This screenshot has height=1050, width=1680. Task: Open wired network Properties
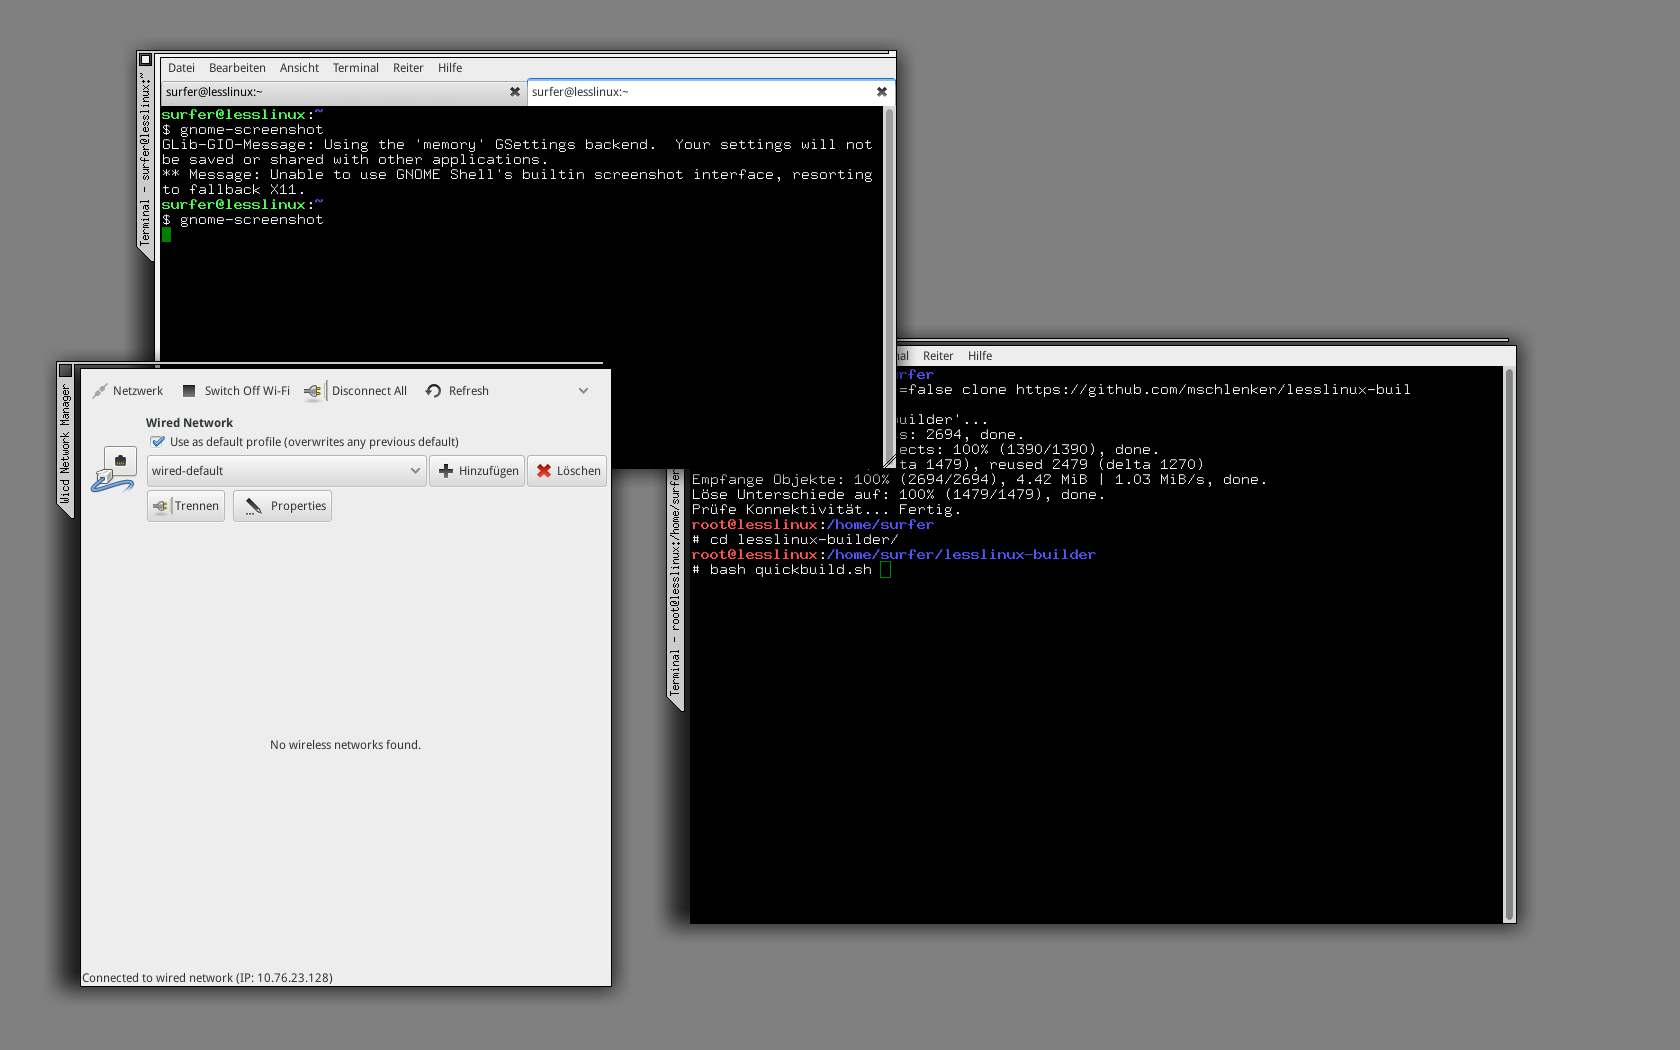[282, 506]
